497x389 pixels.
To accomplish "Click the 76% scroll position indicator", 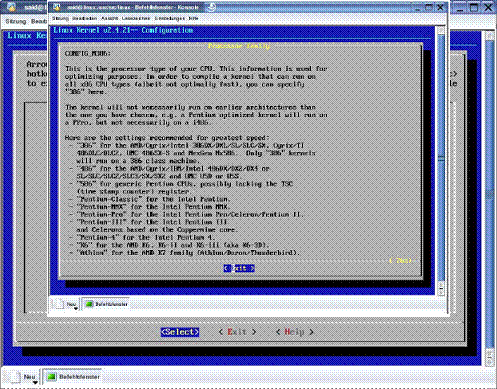I will pyautogui.click(x=400, y=261).
